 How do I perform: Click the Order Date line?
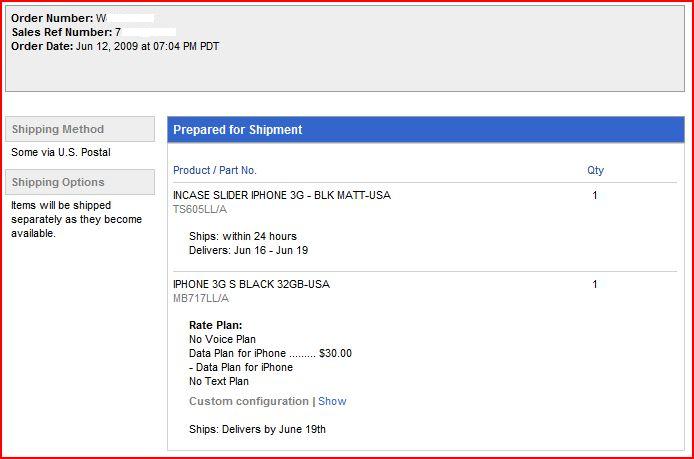coord(115,46)
